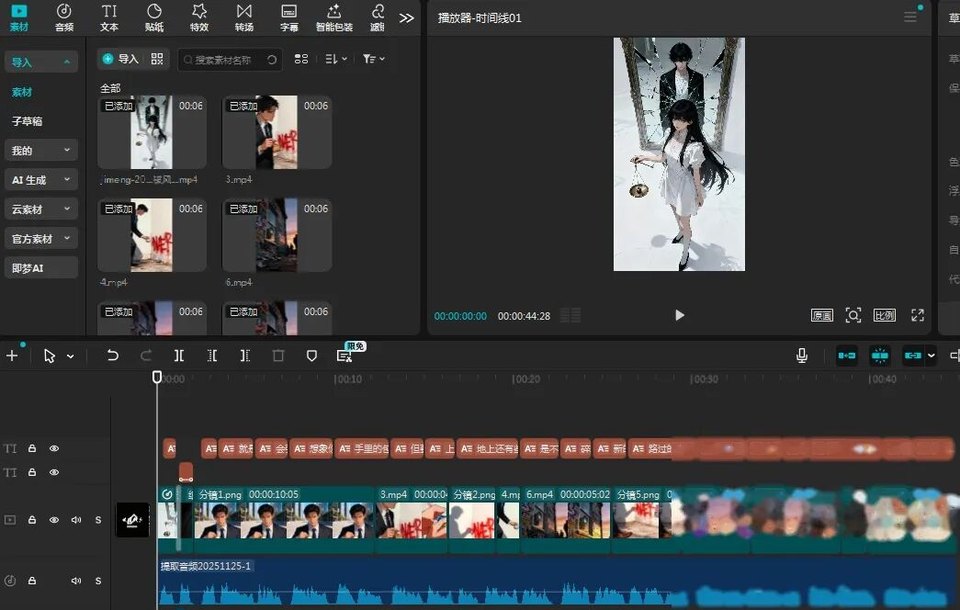Collapse the 导入 sidebar section

41,62
